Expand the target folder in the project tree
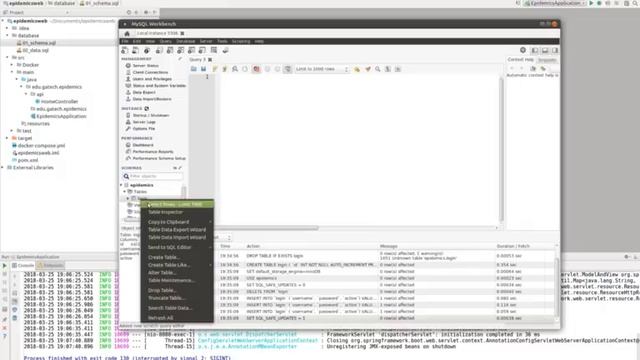This screenshot has width=640, height=360. 7,138
